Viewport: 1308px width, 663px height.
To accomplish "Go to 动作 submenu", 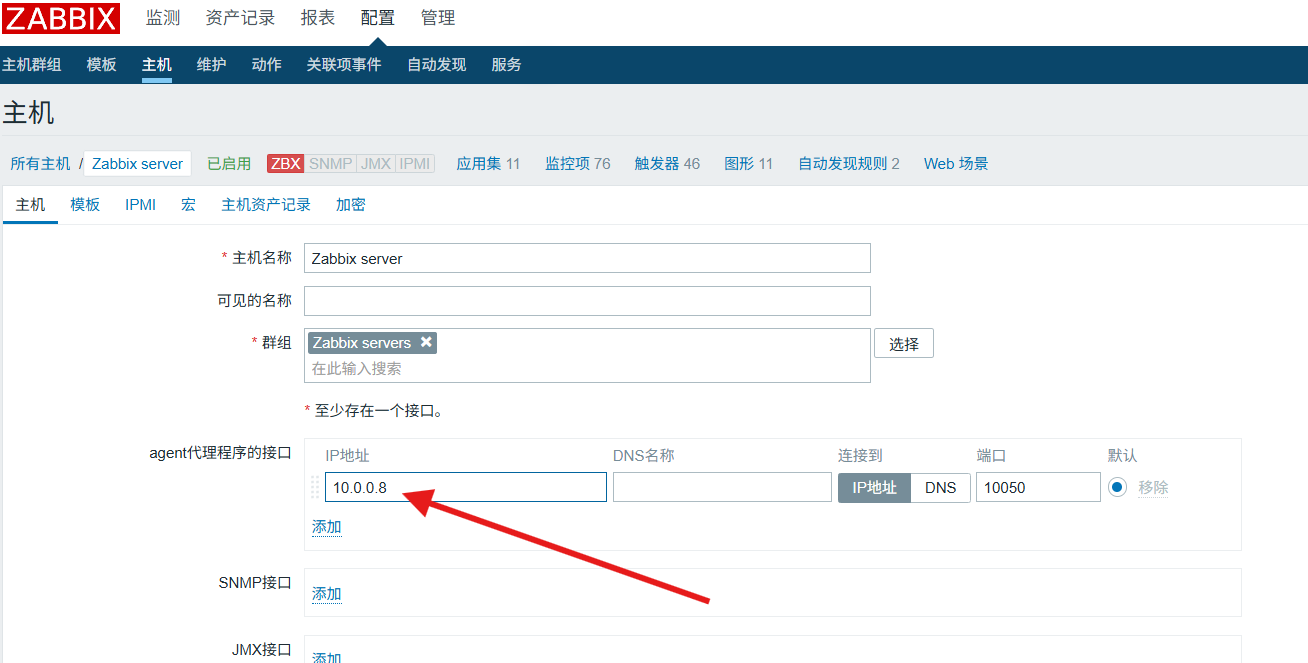I will (267, 64).
